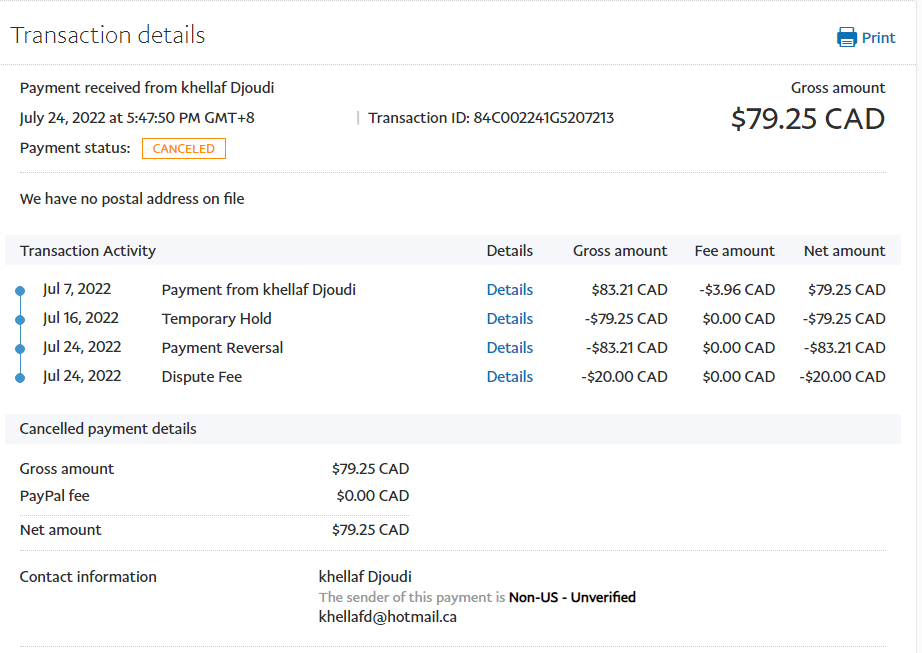
Task: View Details for Dispute Fee
Action: (509, 377)
